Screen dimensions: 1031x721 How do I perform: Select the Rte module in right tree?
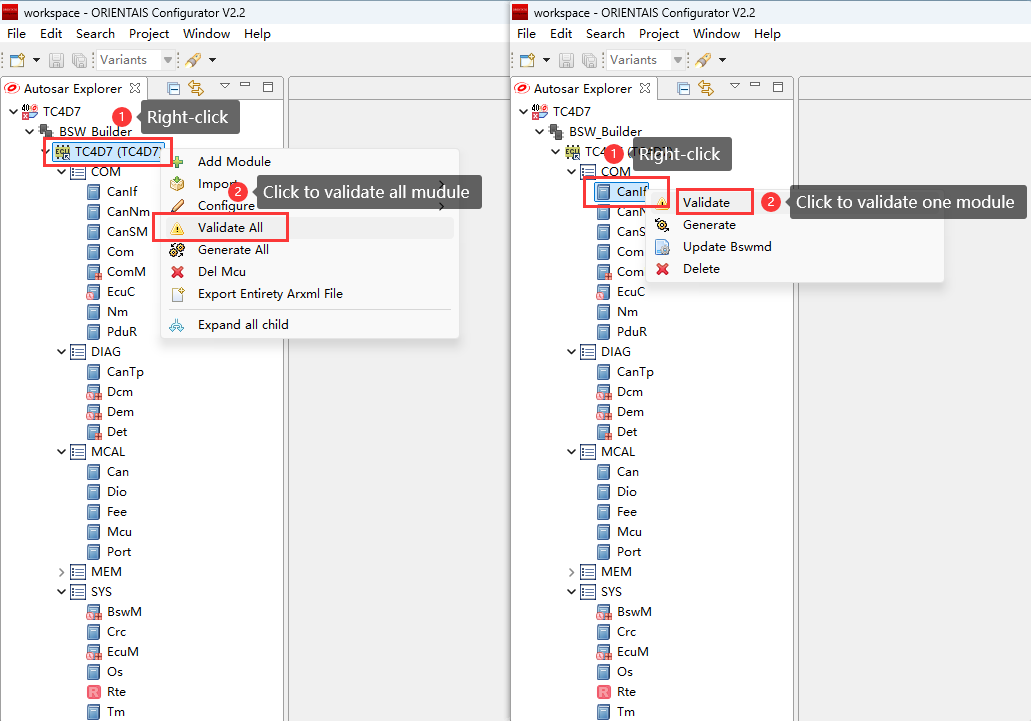pos(625,692)
